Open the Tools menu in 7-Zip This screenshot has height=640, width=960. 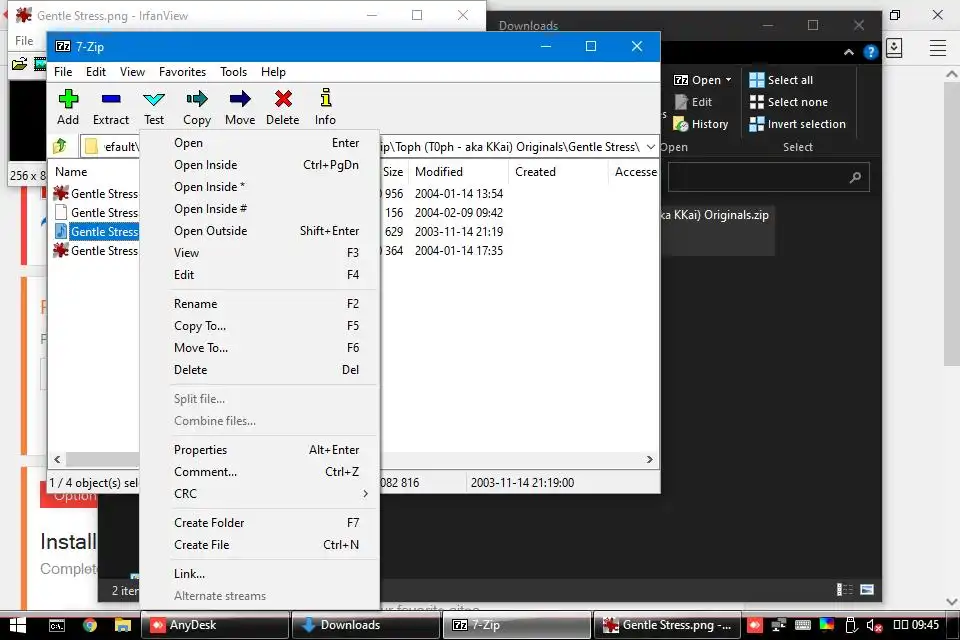[x=233, y=72]
